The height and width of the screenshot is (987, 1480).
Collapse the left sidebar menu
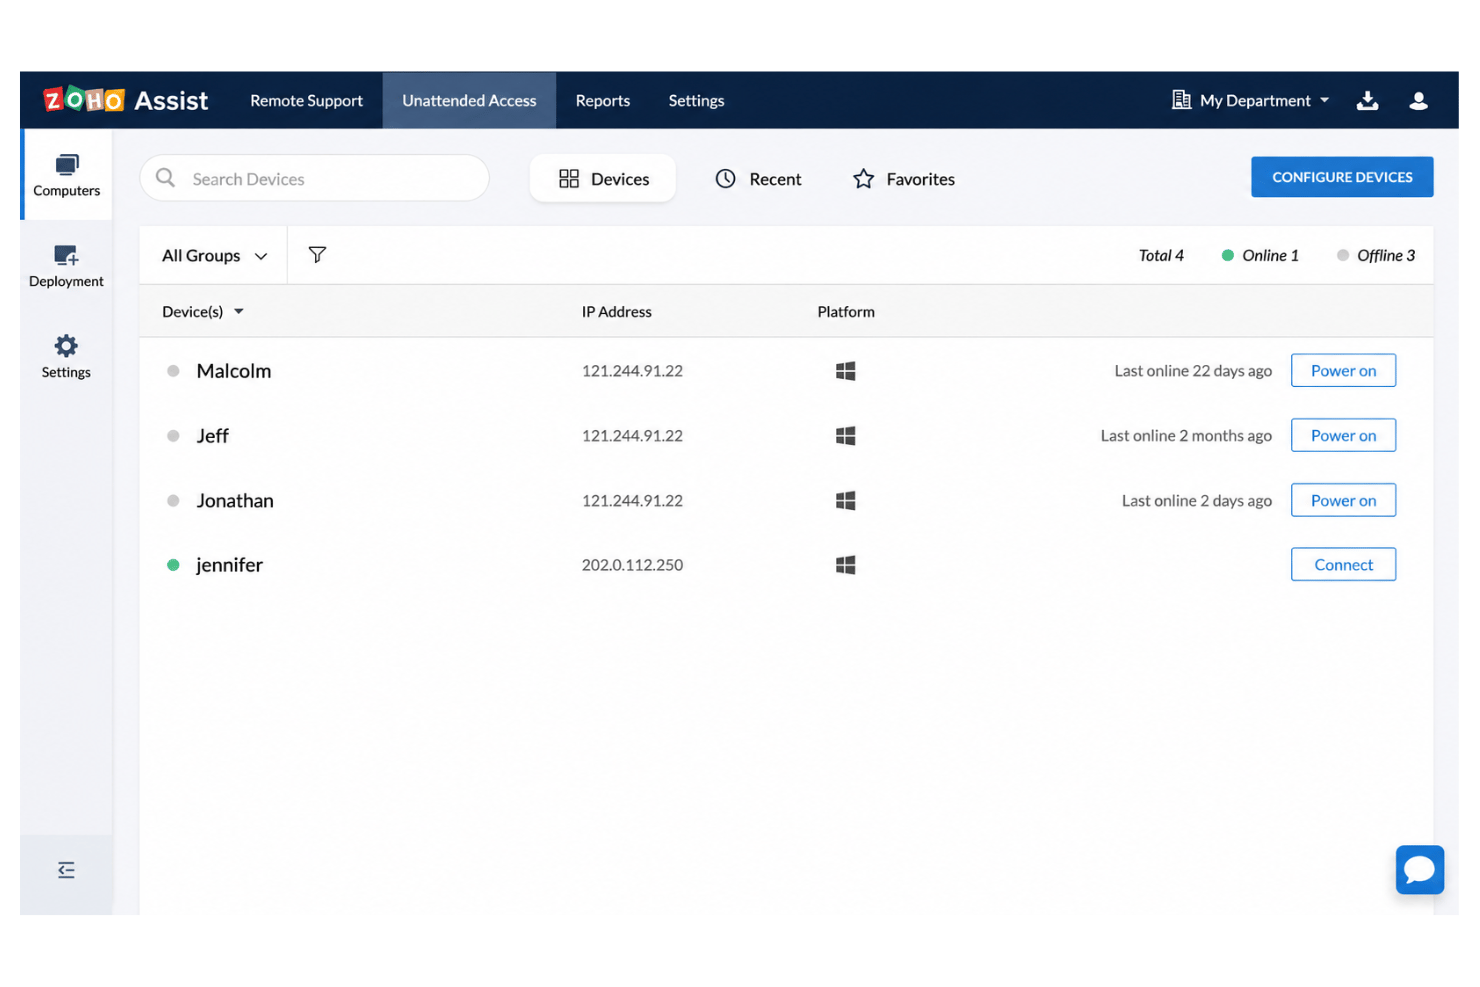[x=66, y=870]
